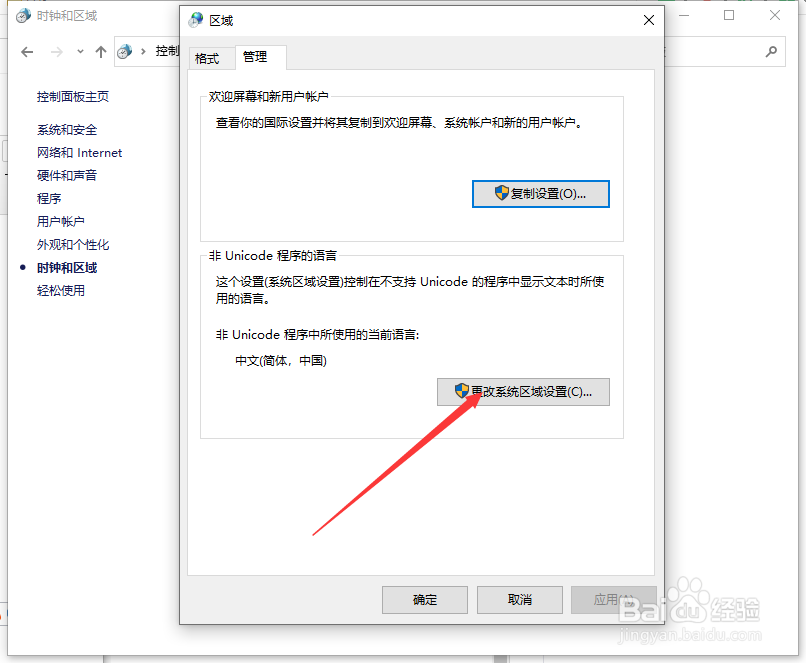The width and height of the screenshot is (806, 663).
Task: Click the 中文(简体，中国) language text
Action: click(281, 361)
